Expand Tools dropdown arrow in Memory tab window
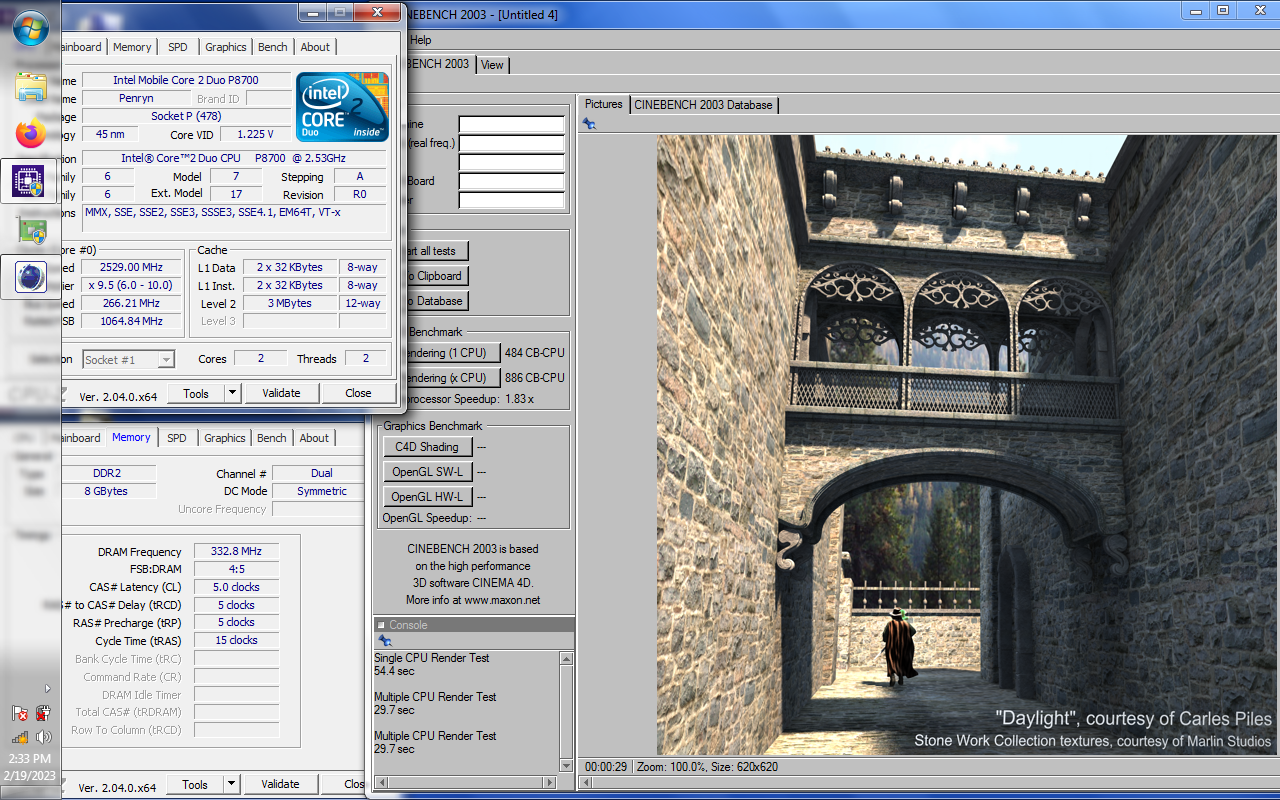 click(x=232, y=785)
